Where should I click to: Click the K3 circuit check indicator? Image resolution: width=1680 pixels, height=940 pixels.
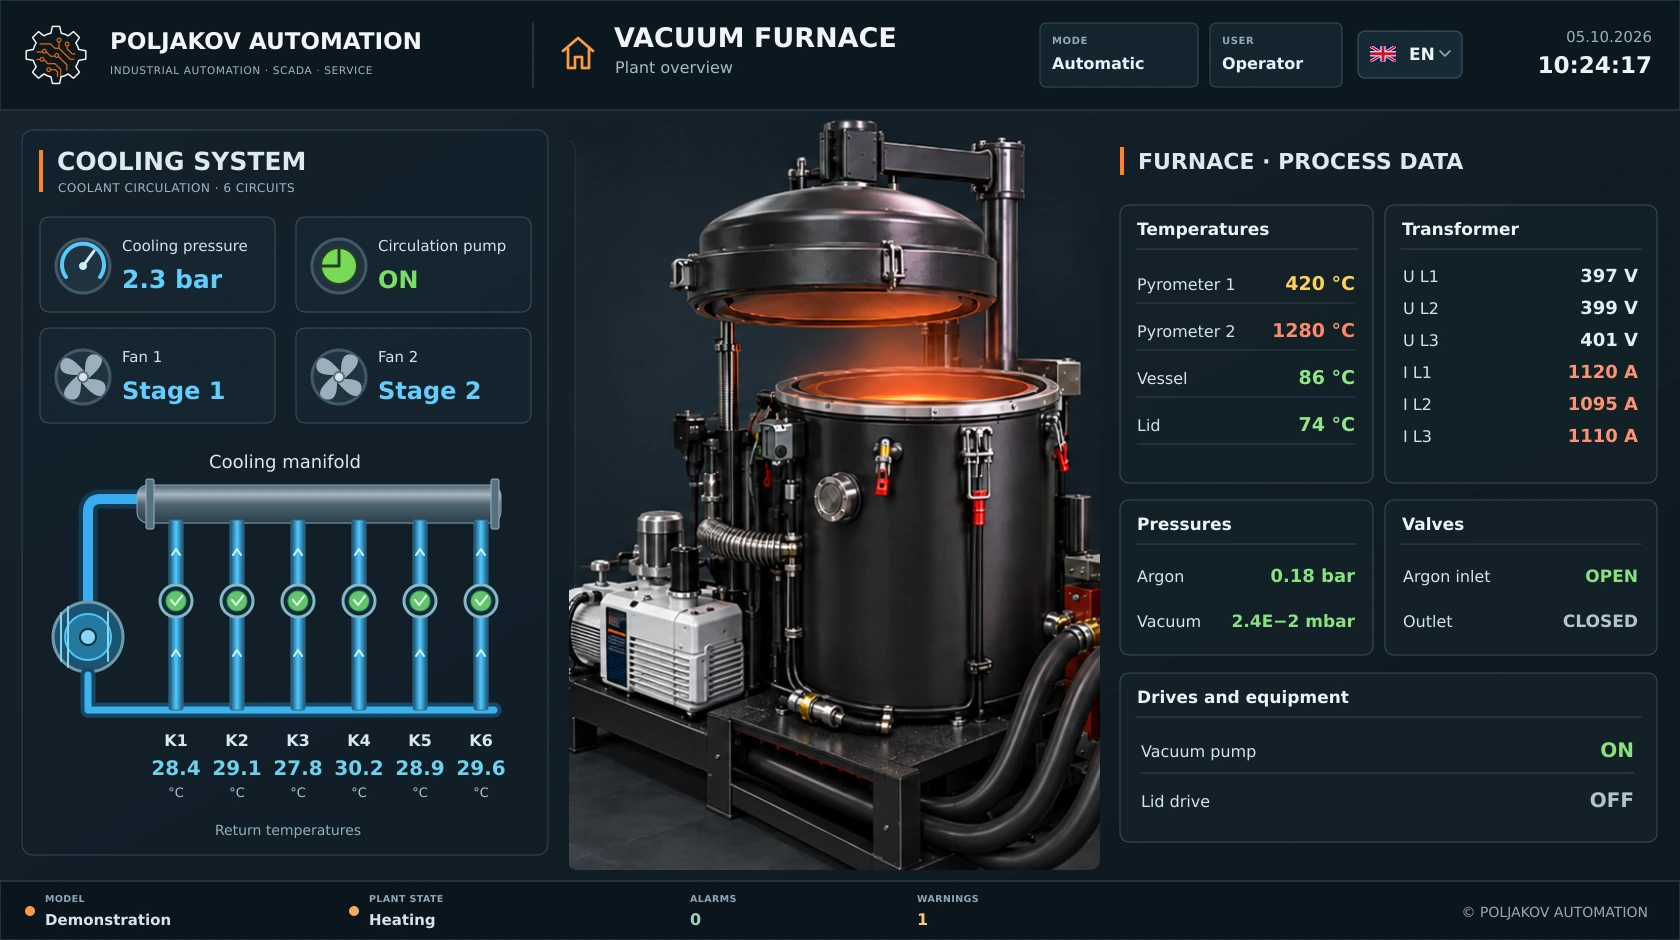(x=298, y=601)
